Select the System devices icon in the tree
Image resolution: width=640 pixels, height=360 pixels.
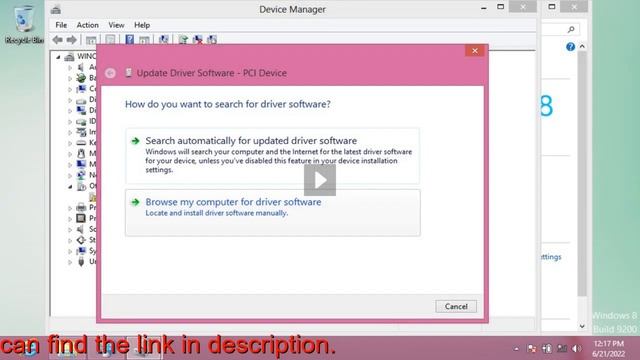[x=81, y=251]
